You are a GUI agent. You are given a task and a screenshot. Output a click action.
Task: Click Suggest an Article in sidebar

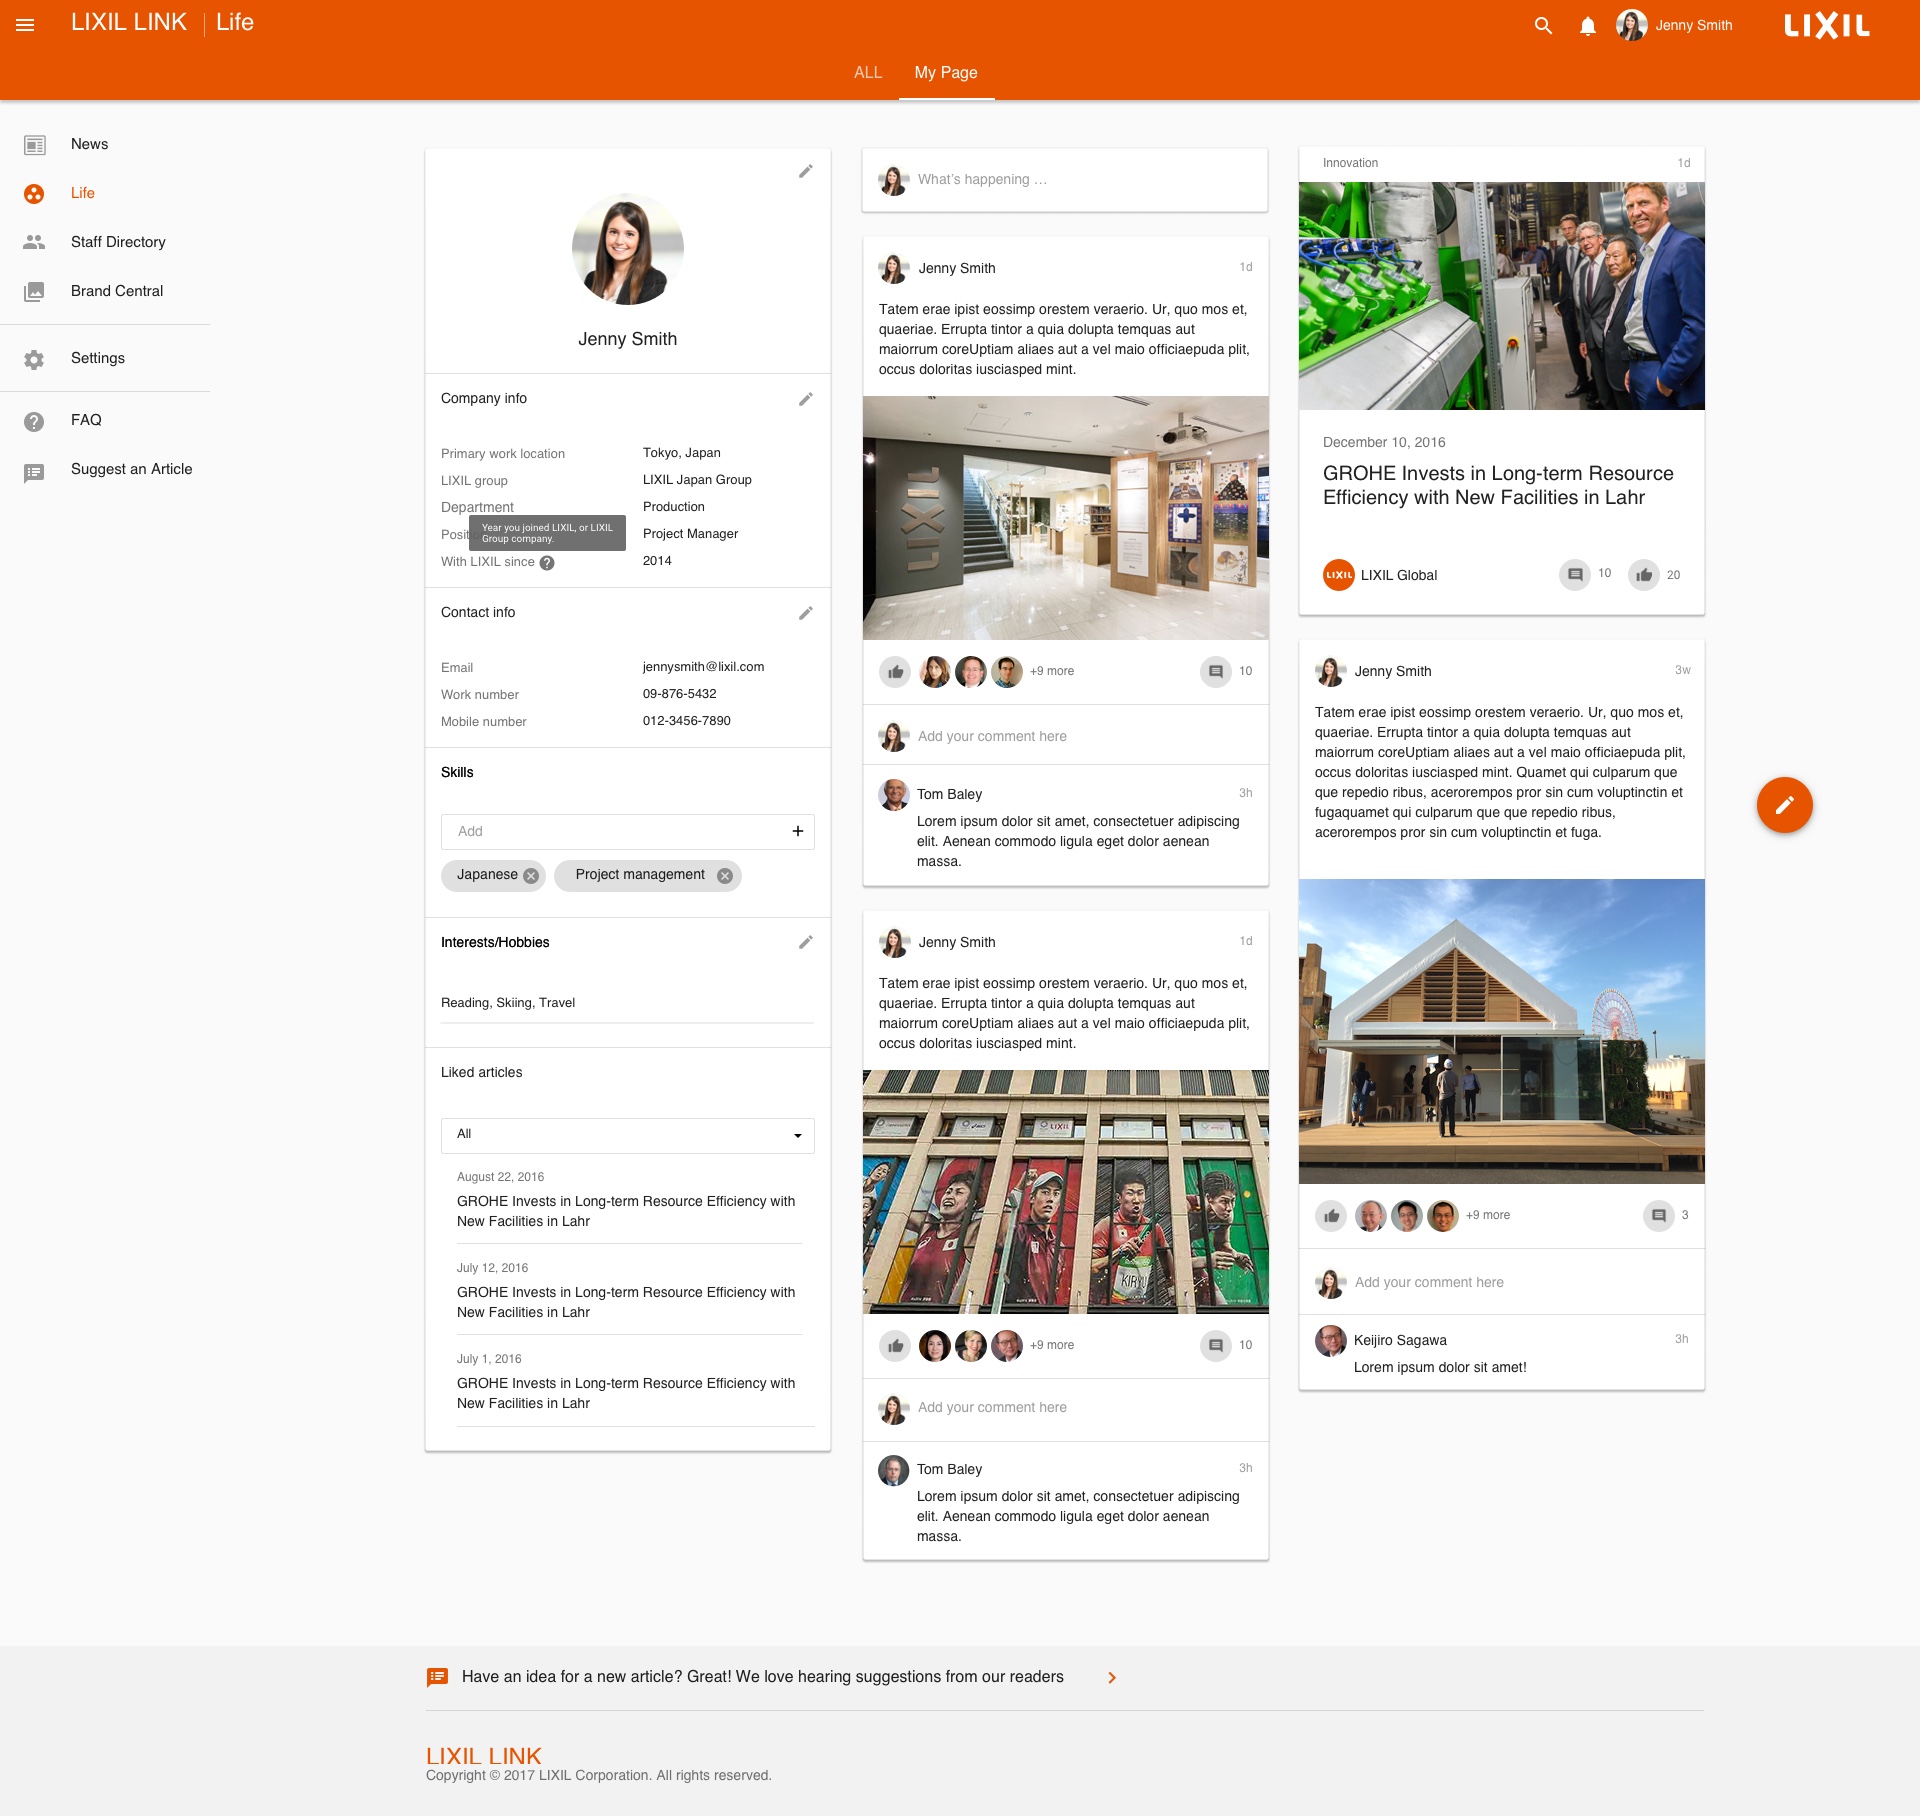point(131,469)
